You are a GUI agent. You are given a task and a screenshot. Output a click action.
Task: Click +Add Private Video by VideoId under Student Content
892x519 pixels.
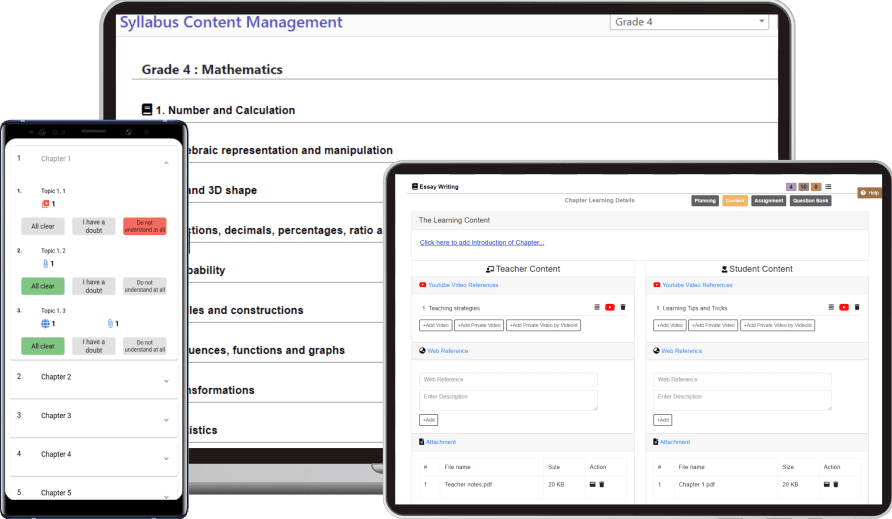click(x=777, y=325)
